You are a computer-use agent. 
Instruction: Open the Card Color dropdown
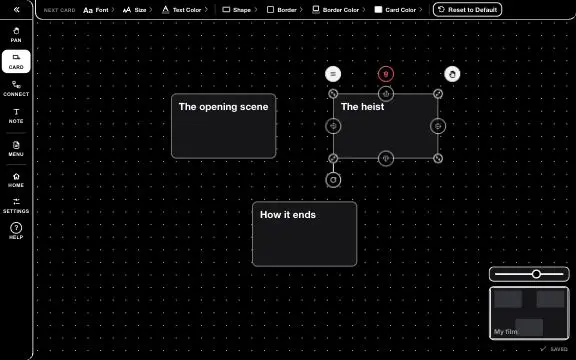(398, 10)
